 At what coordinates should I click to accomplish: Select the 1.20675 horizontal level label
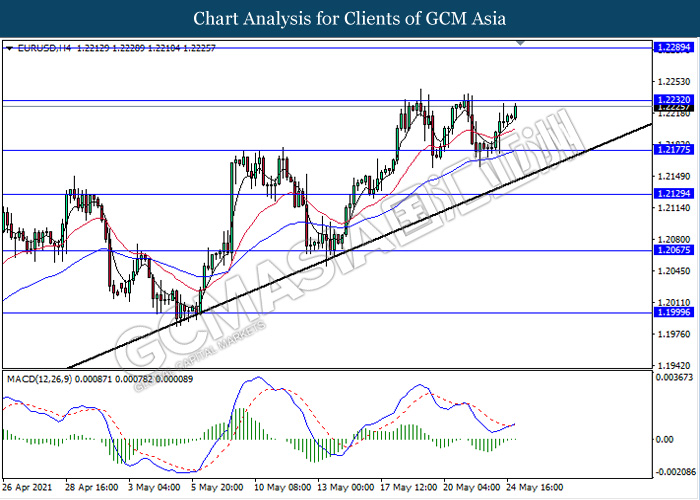click(674, 250)
